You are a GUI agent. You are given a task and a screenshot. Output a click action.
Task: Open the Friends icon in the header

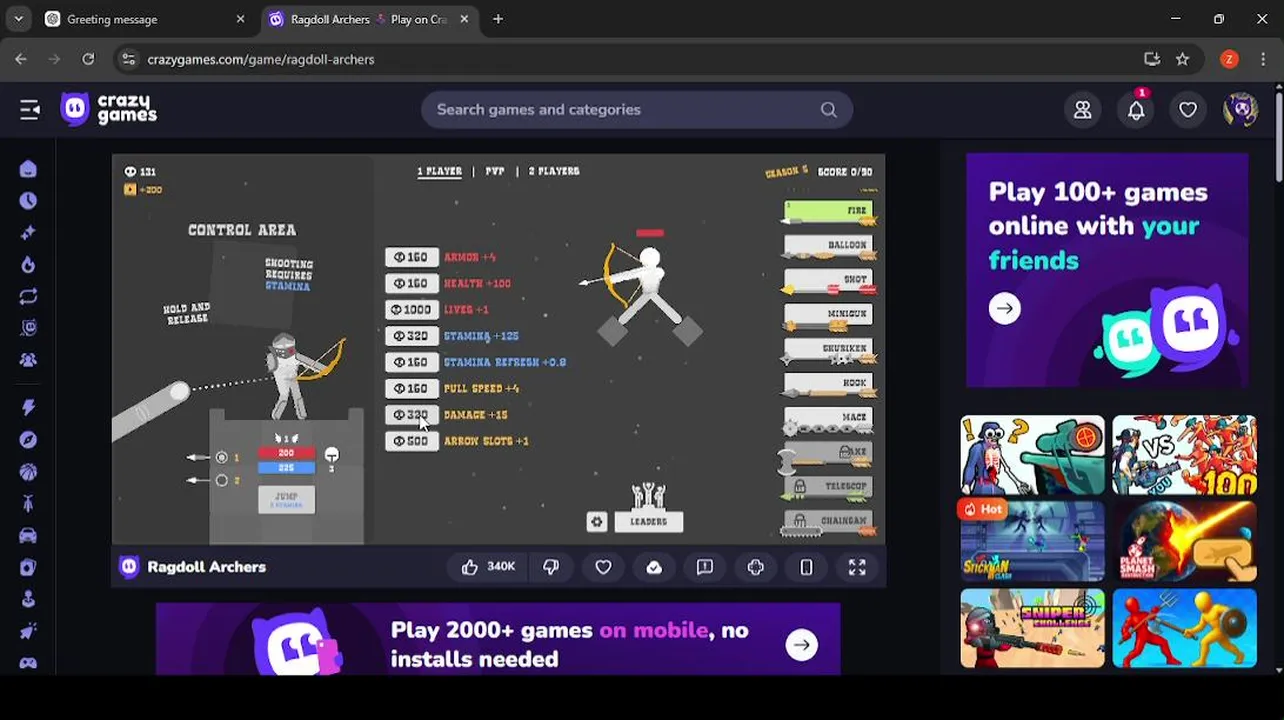coord(1083,110)
